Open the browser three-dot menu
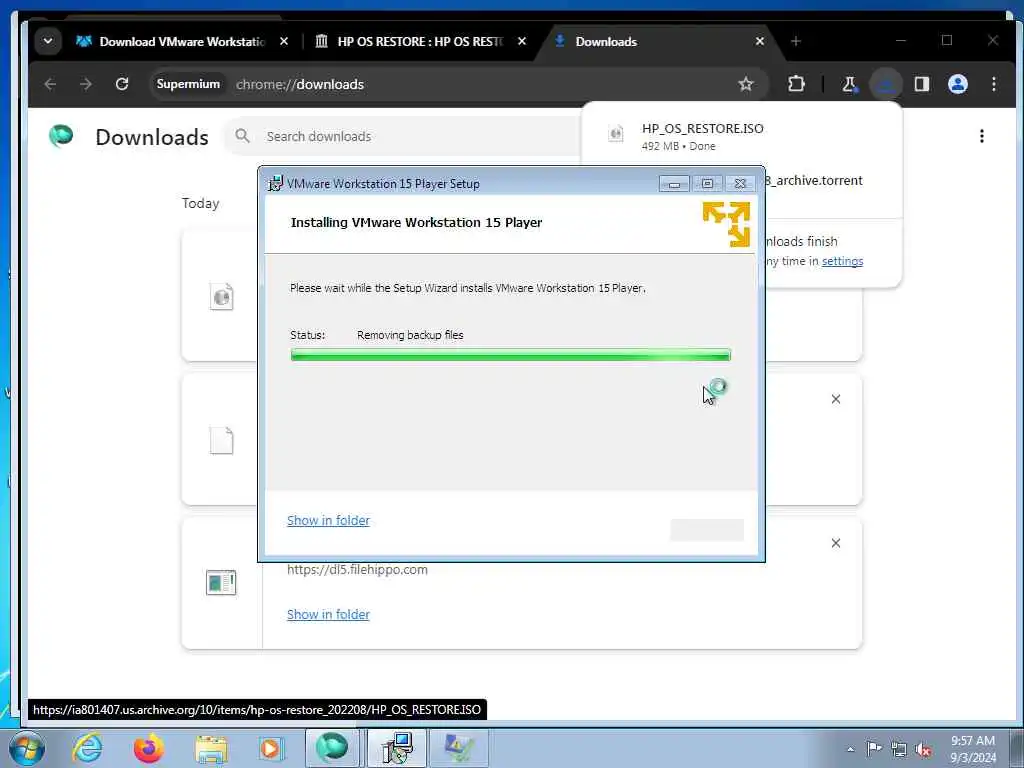This screenshot has height=768, width=1024. pos(993,84)
